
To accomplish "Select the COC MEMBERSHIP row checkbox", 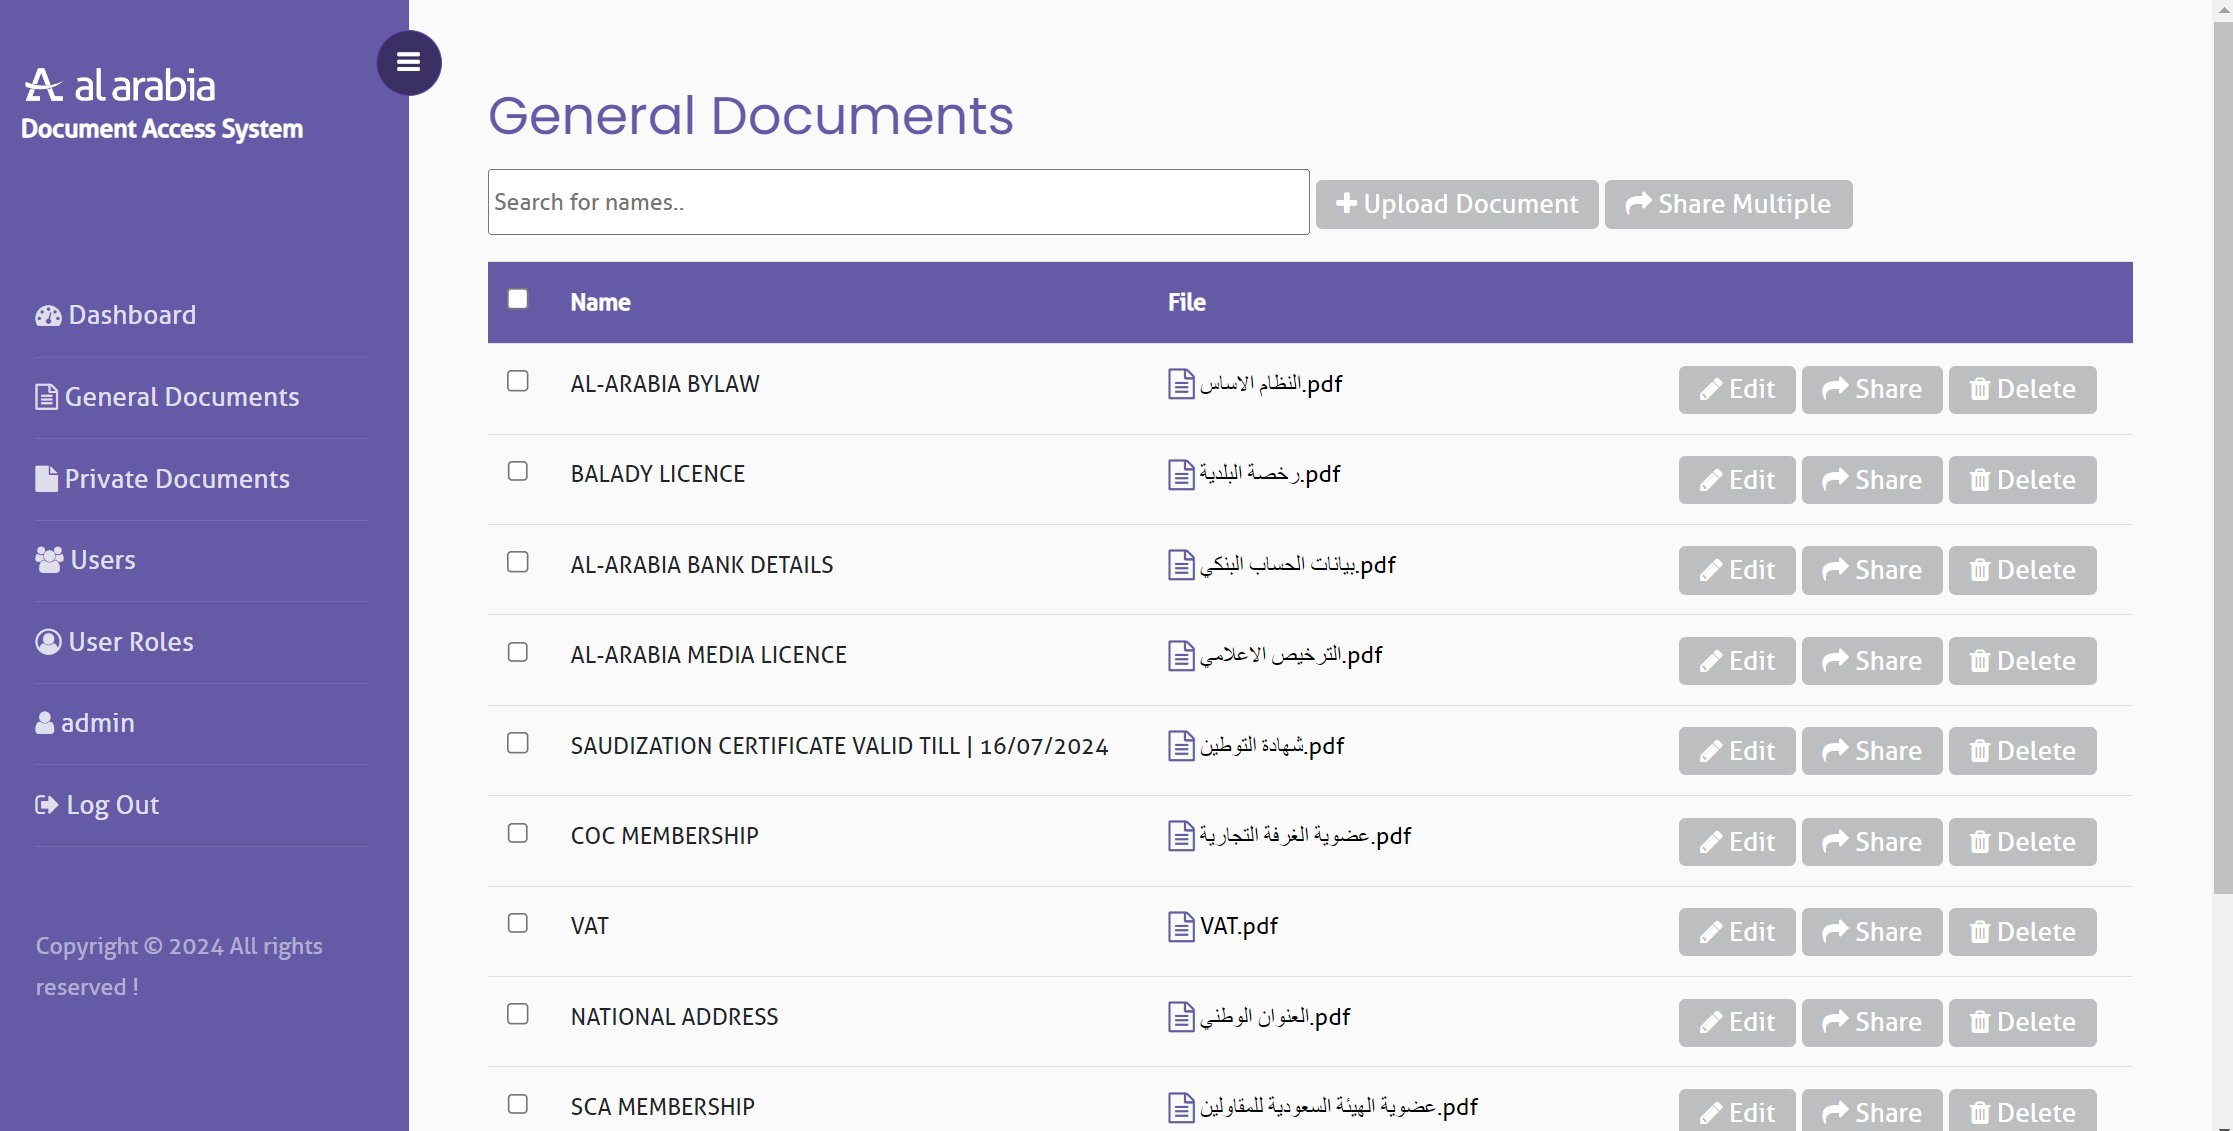I will click(x=517, y=833).
